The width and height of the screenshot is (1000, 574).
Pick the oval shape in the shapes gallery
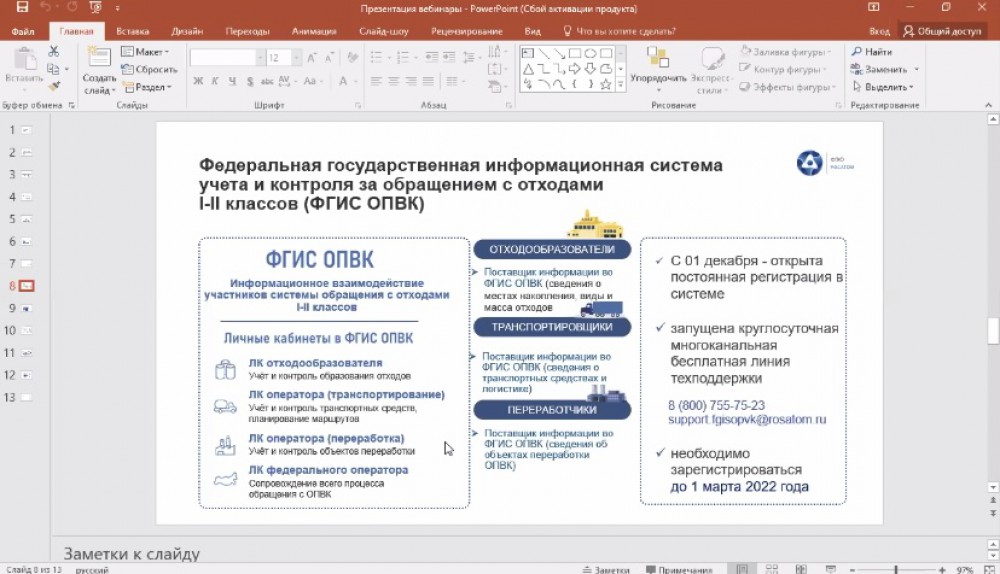pyautogui.click(x=590, y=54)
